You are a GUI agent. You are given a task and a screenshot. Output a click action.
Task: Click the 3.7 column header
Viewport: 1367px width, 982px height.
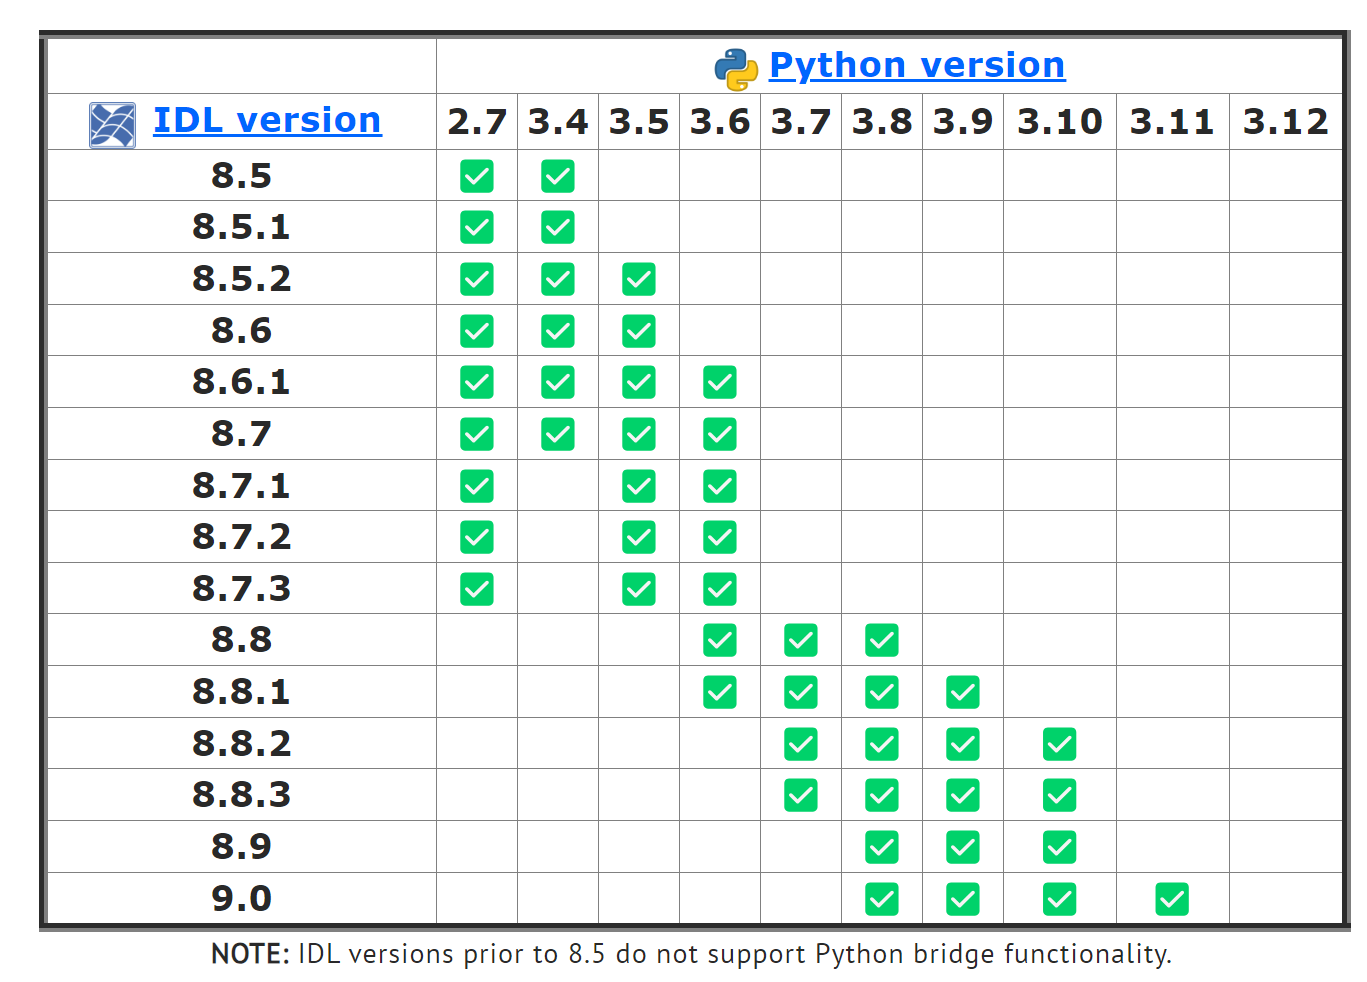[801, 122]
